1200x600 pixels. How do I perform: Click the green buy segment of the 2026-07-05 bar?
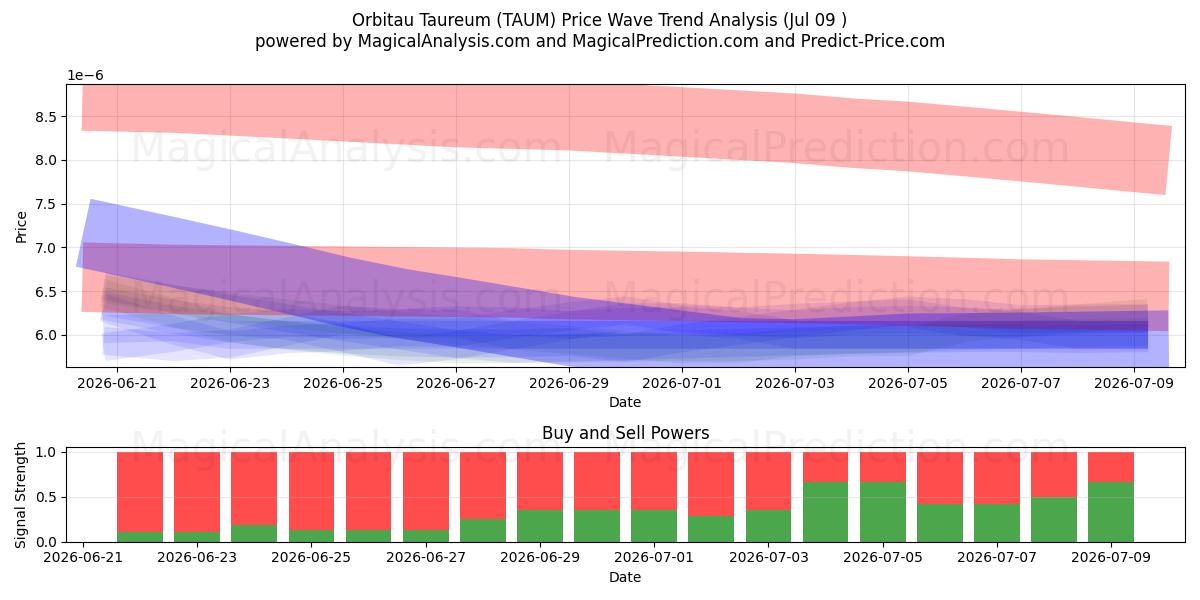883,512
